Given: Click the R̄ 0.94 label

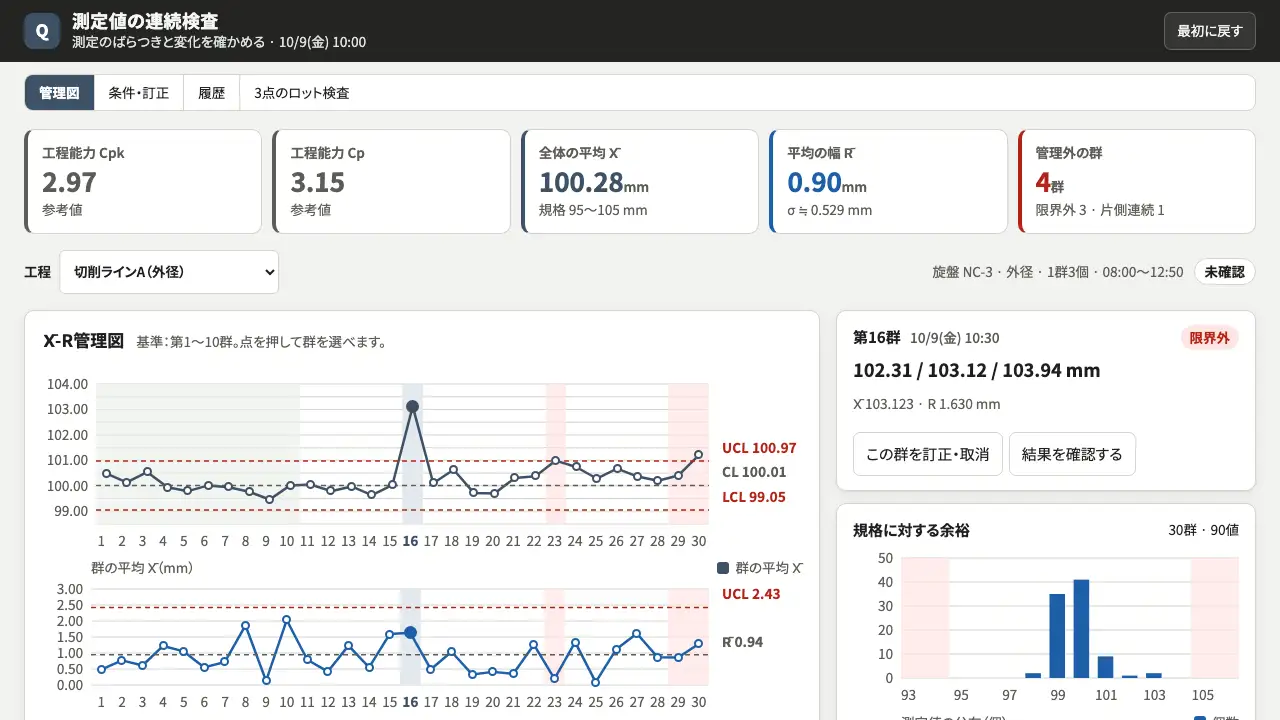Looking at the screenshot, I should [742, 642].
